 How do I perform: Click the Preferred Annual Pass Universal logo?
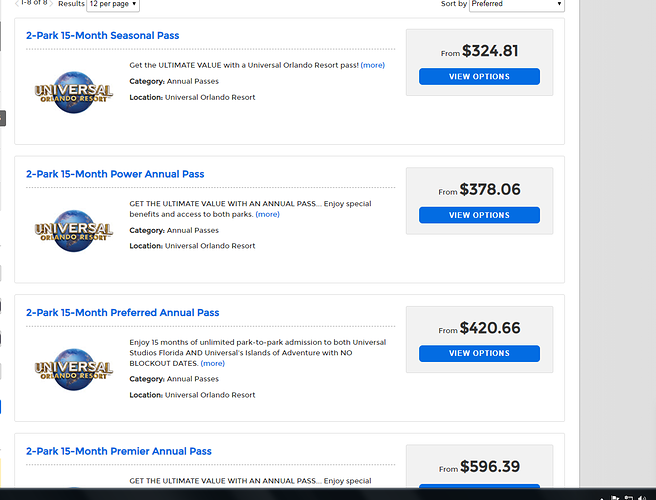[74, 369]
